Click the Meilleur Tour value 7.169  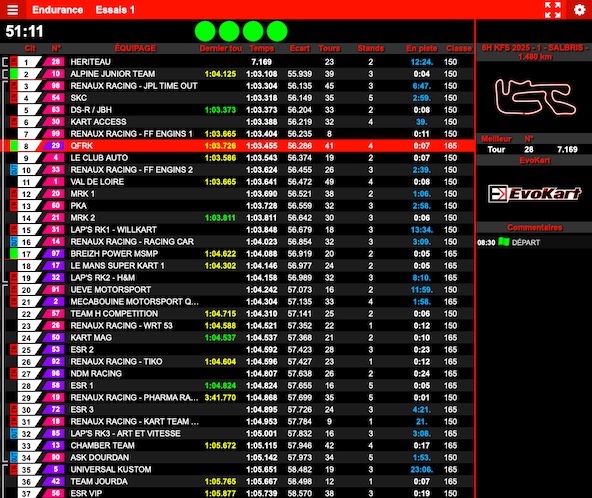coord(567,150)
